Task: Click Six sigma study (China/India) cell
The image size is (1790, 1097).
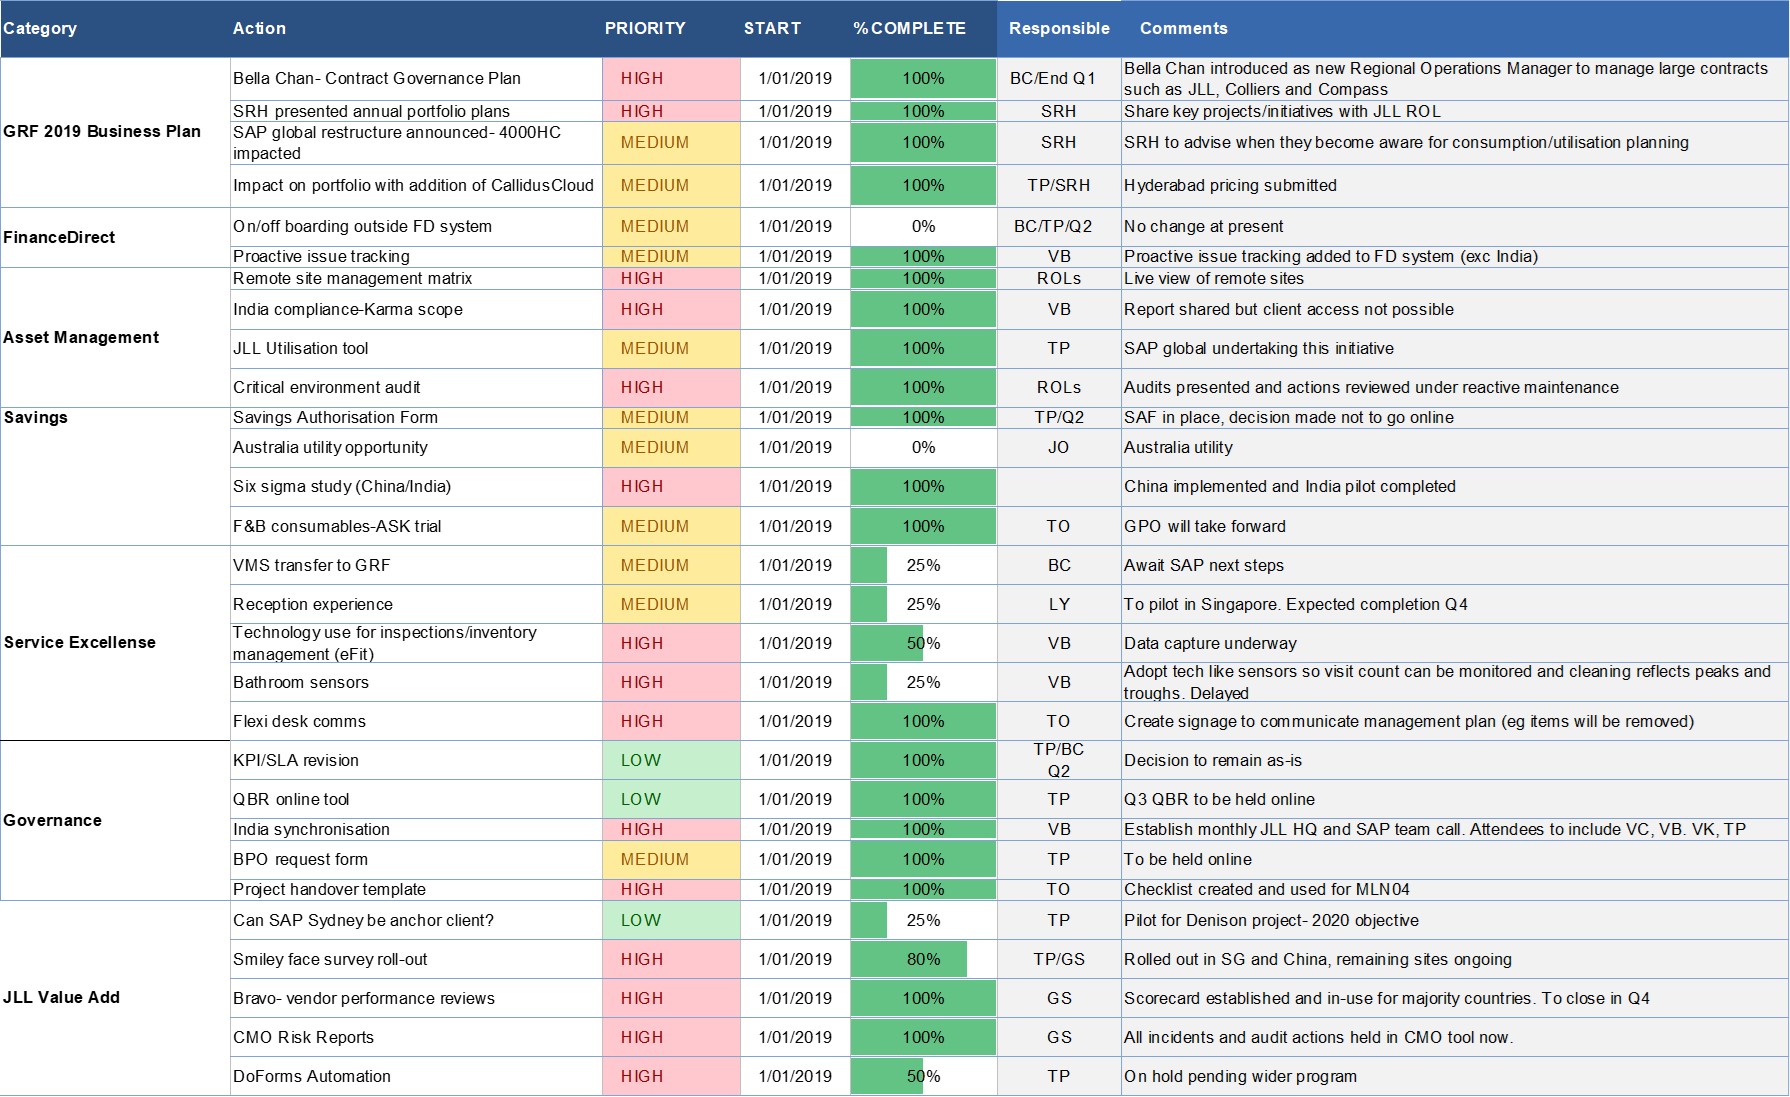Action: pos(416,487)
